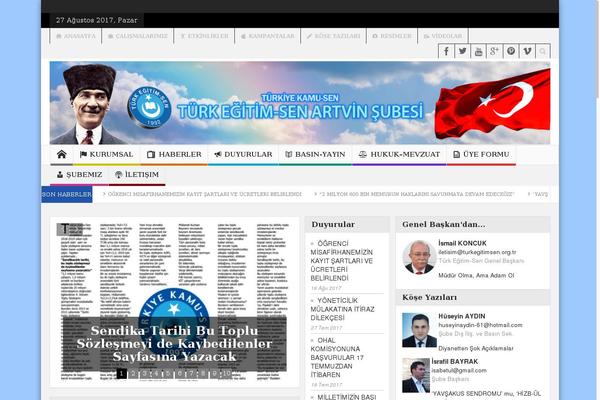Go to the home icon in main menu
This screenshot has width=600, height=400.
tap(62, 154)
